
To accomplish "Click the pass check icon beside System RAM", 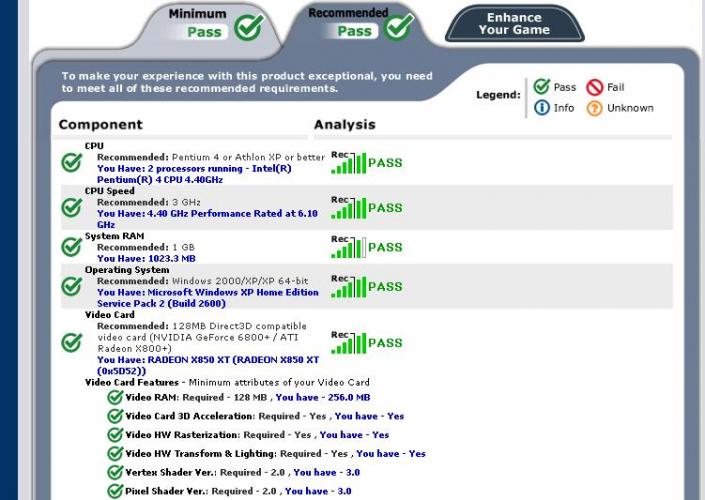I will (71, 246).
